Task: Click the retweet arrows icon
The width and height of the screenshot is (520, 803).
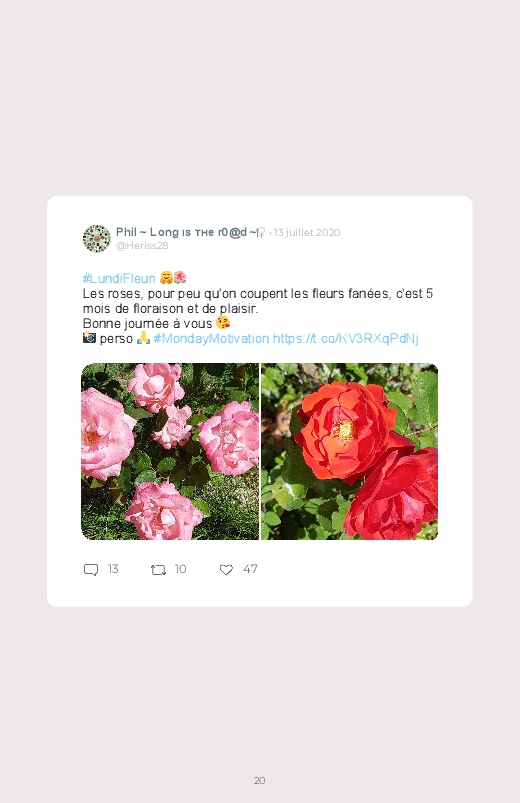Action: pos(158,570)
